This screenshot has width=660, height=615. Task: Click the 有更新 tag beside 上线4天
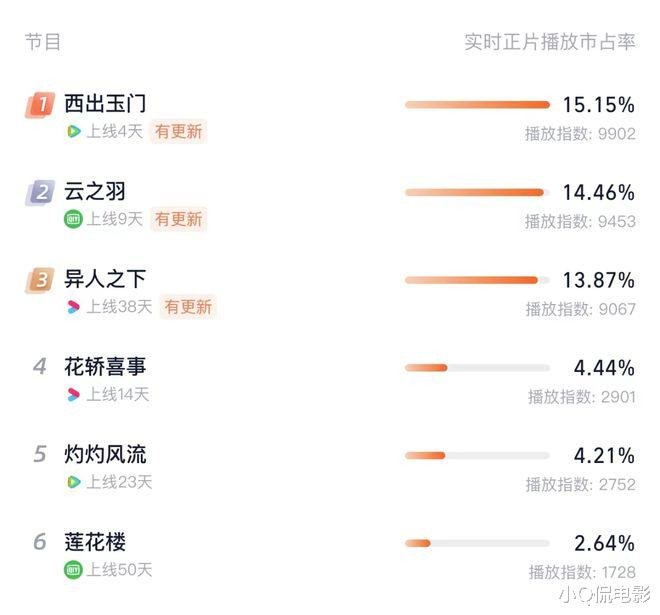(179, 131)
